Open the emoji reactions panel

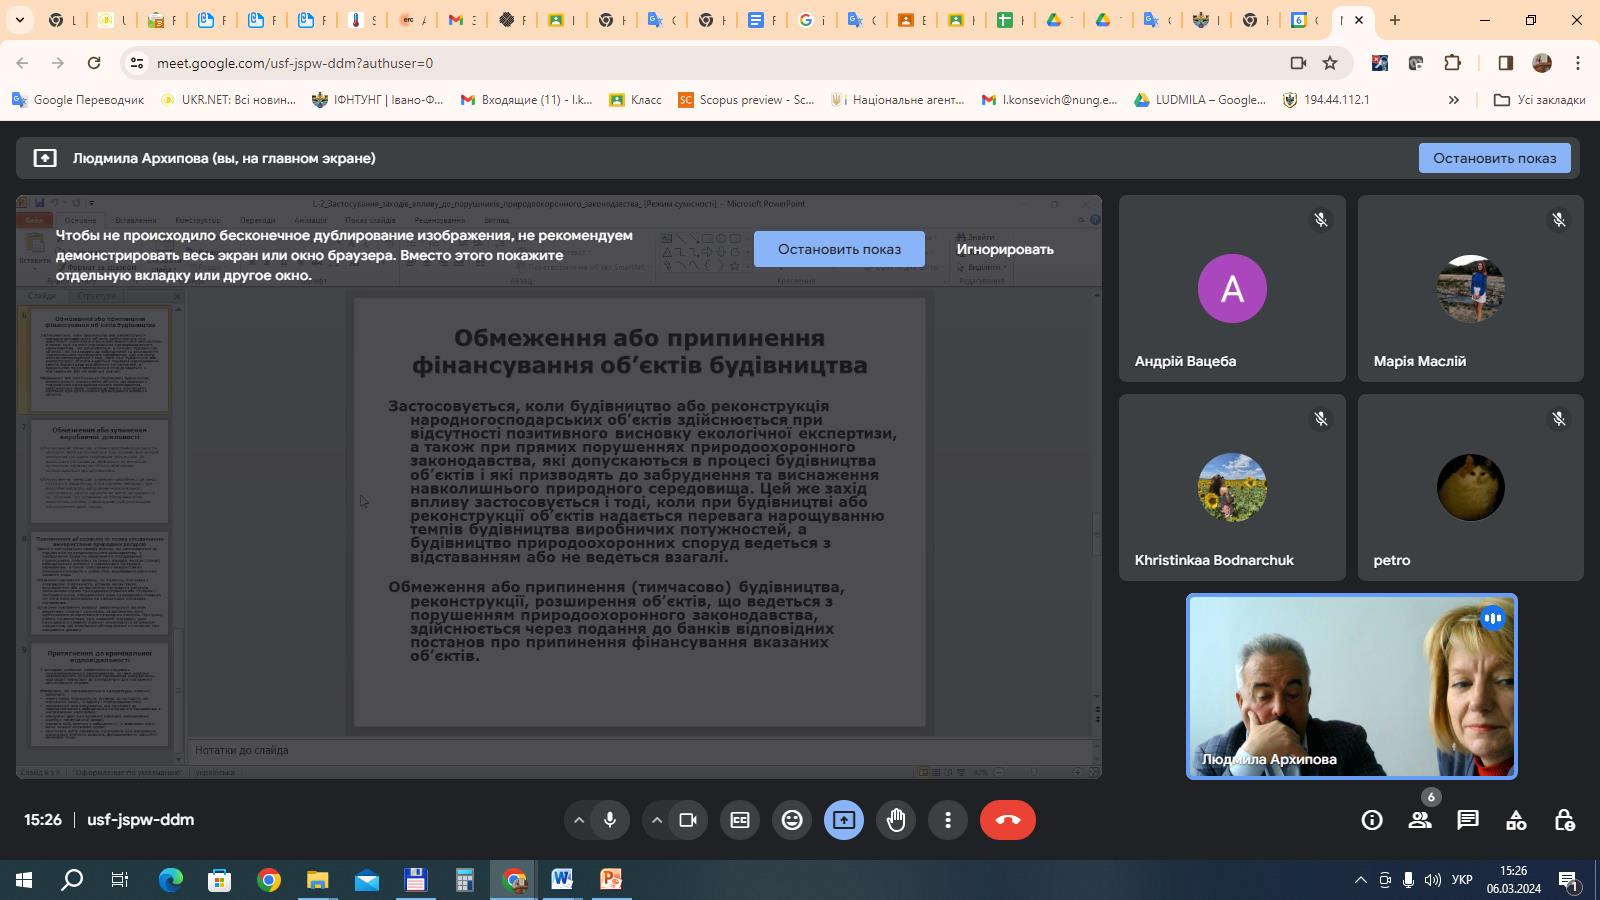[x=792, y=820]
